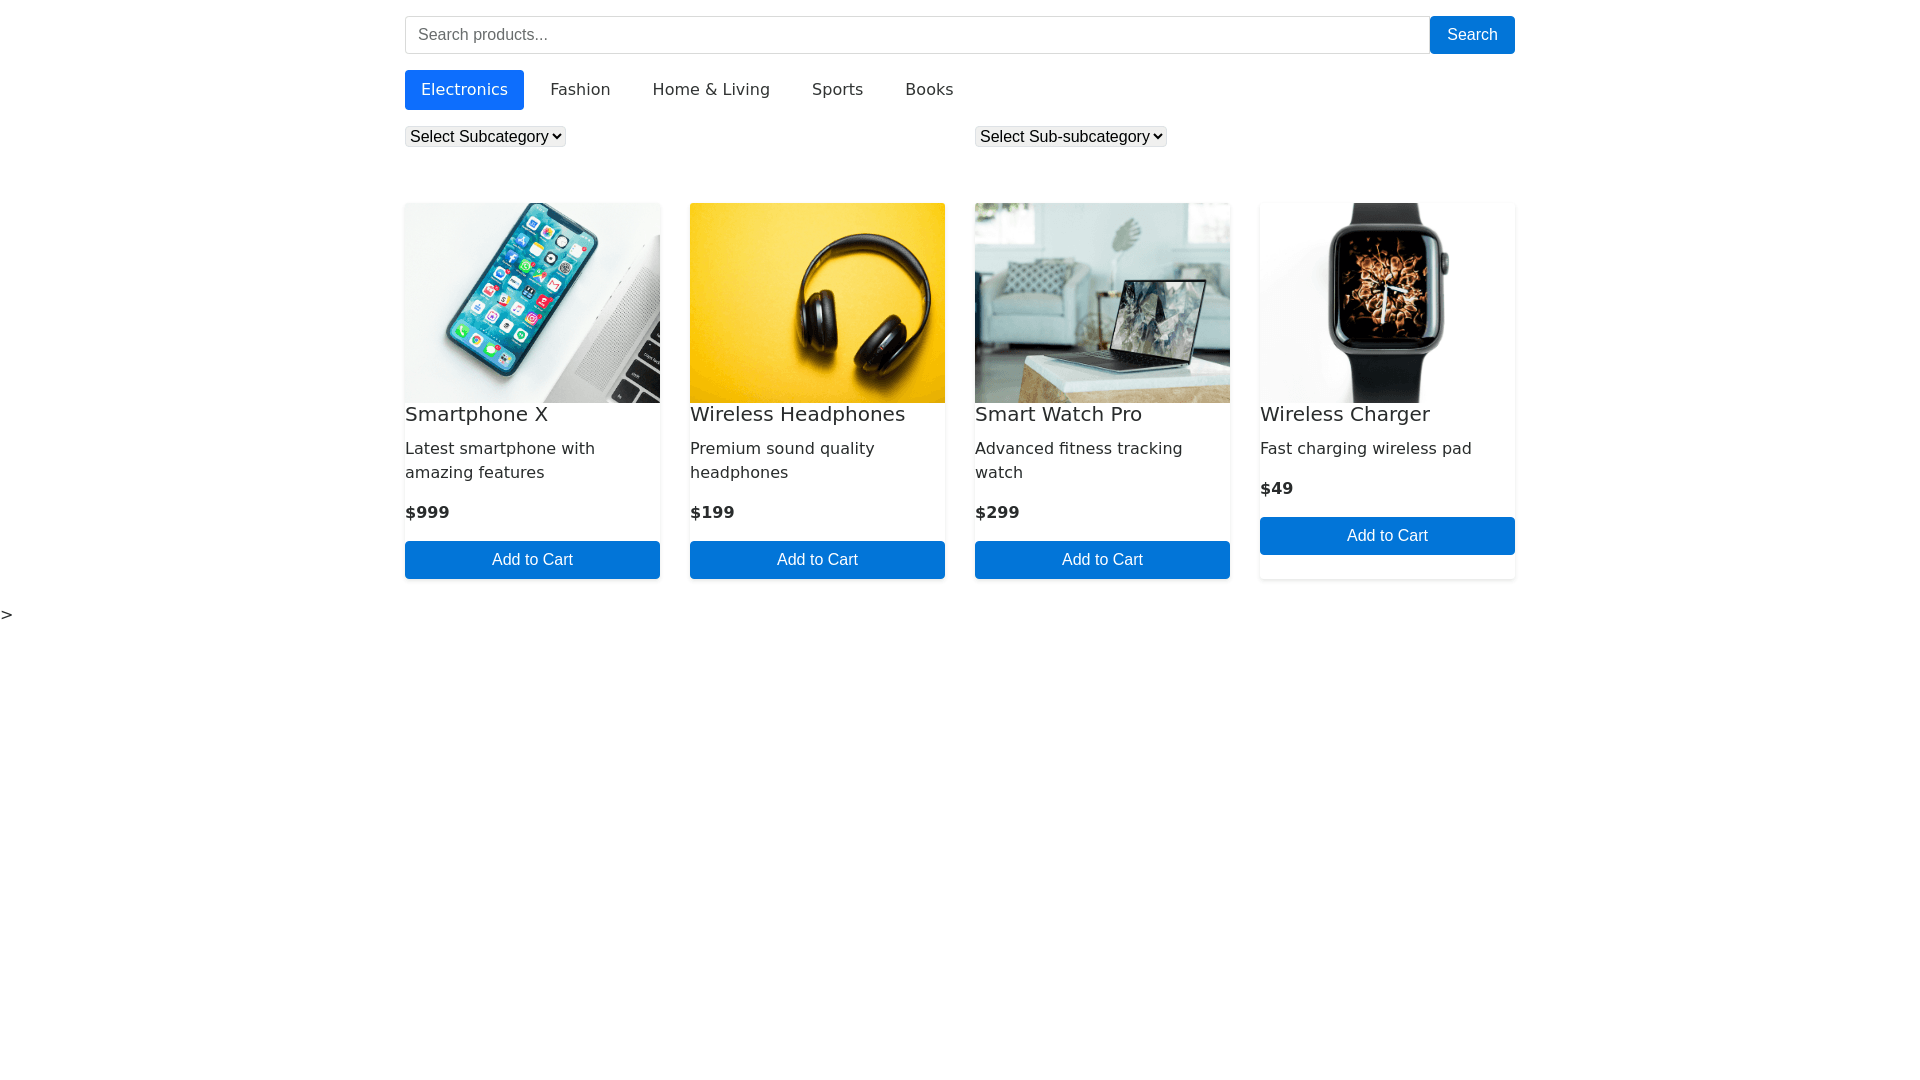The width and height of the screenshot is (1920, 1080).
Task: Add Wireless Charger to cart
Action: click(1387, 536)
